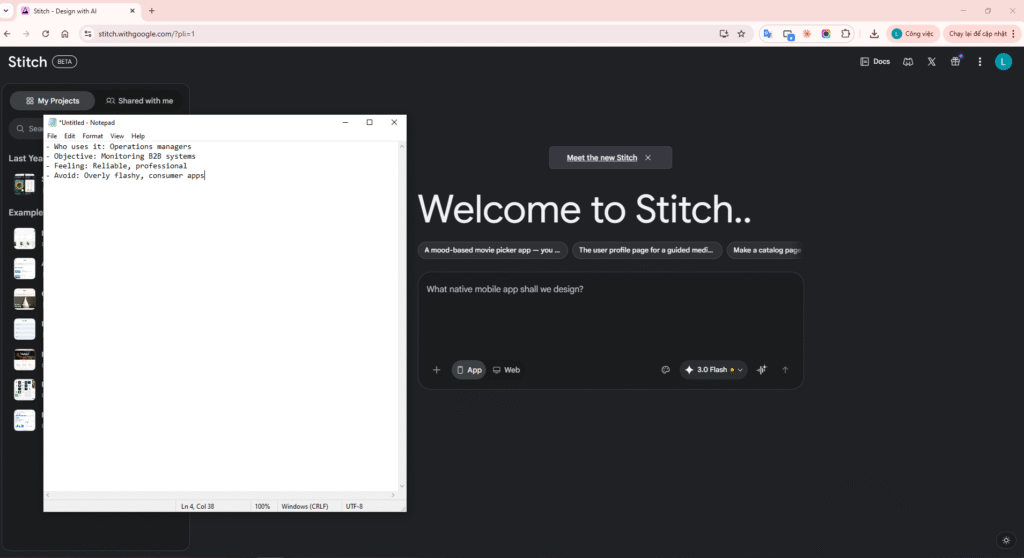This screenshot has height=558, width=1024.
Task: Expand the 3.0 Flash model dropdown
Action: [714, 370]
